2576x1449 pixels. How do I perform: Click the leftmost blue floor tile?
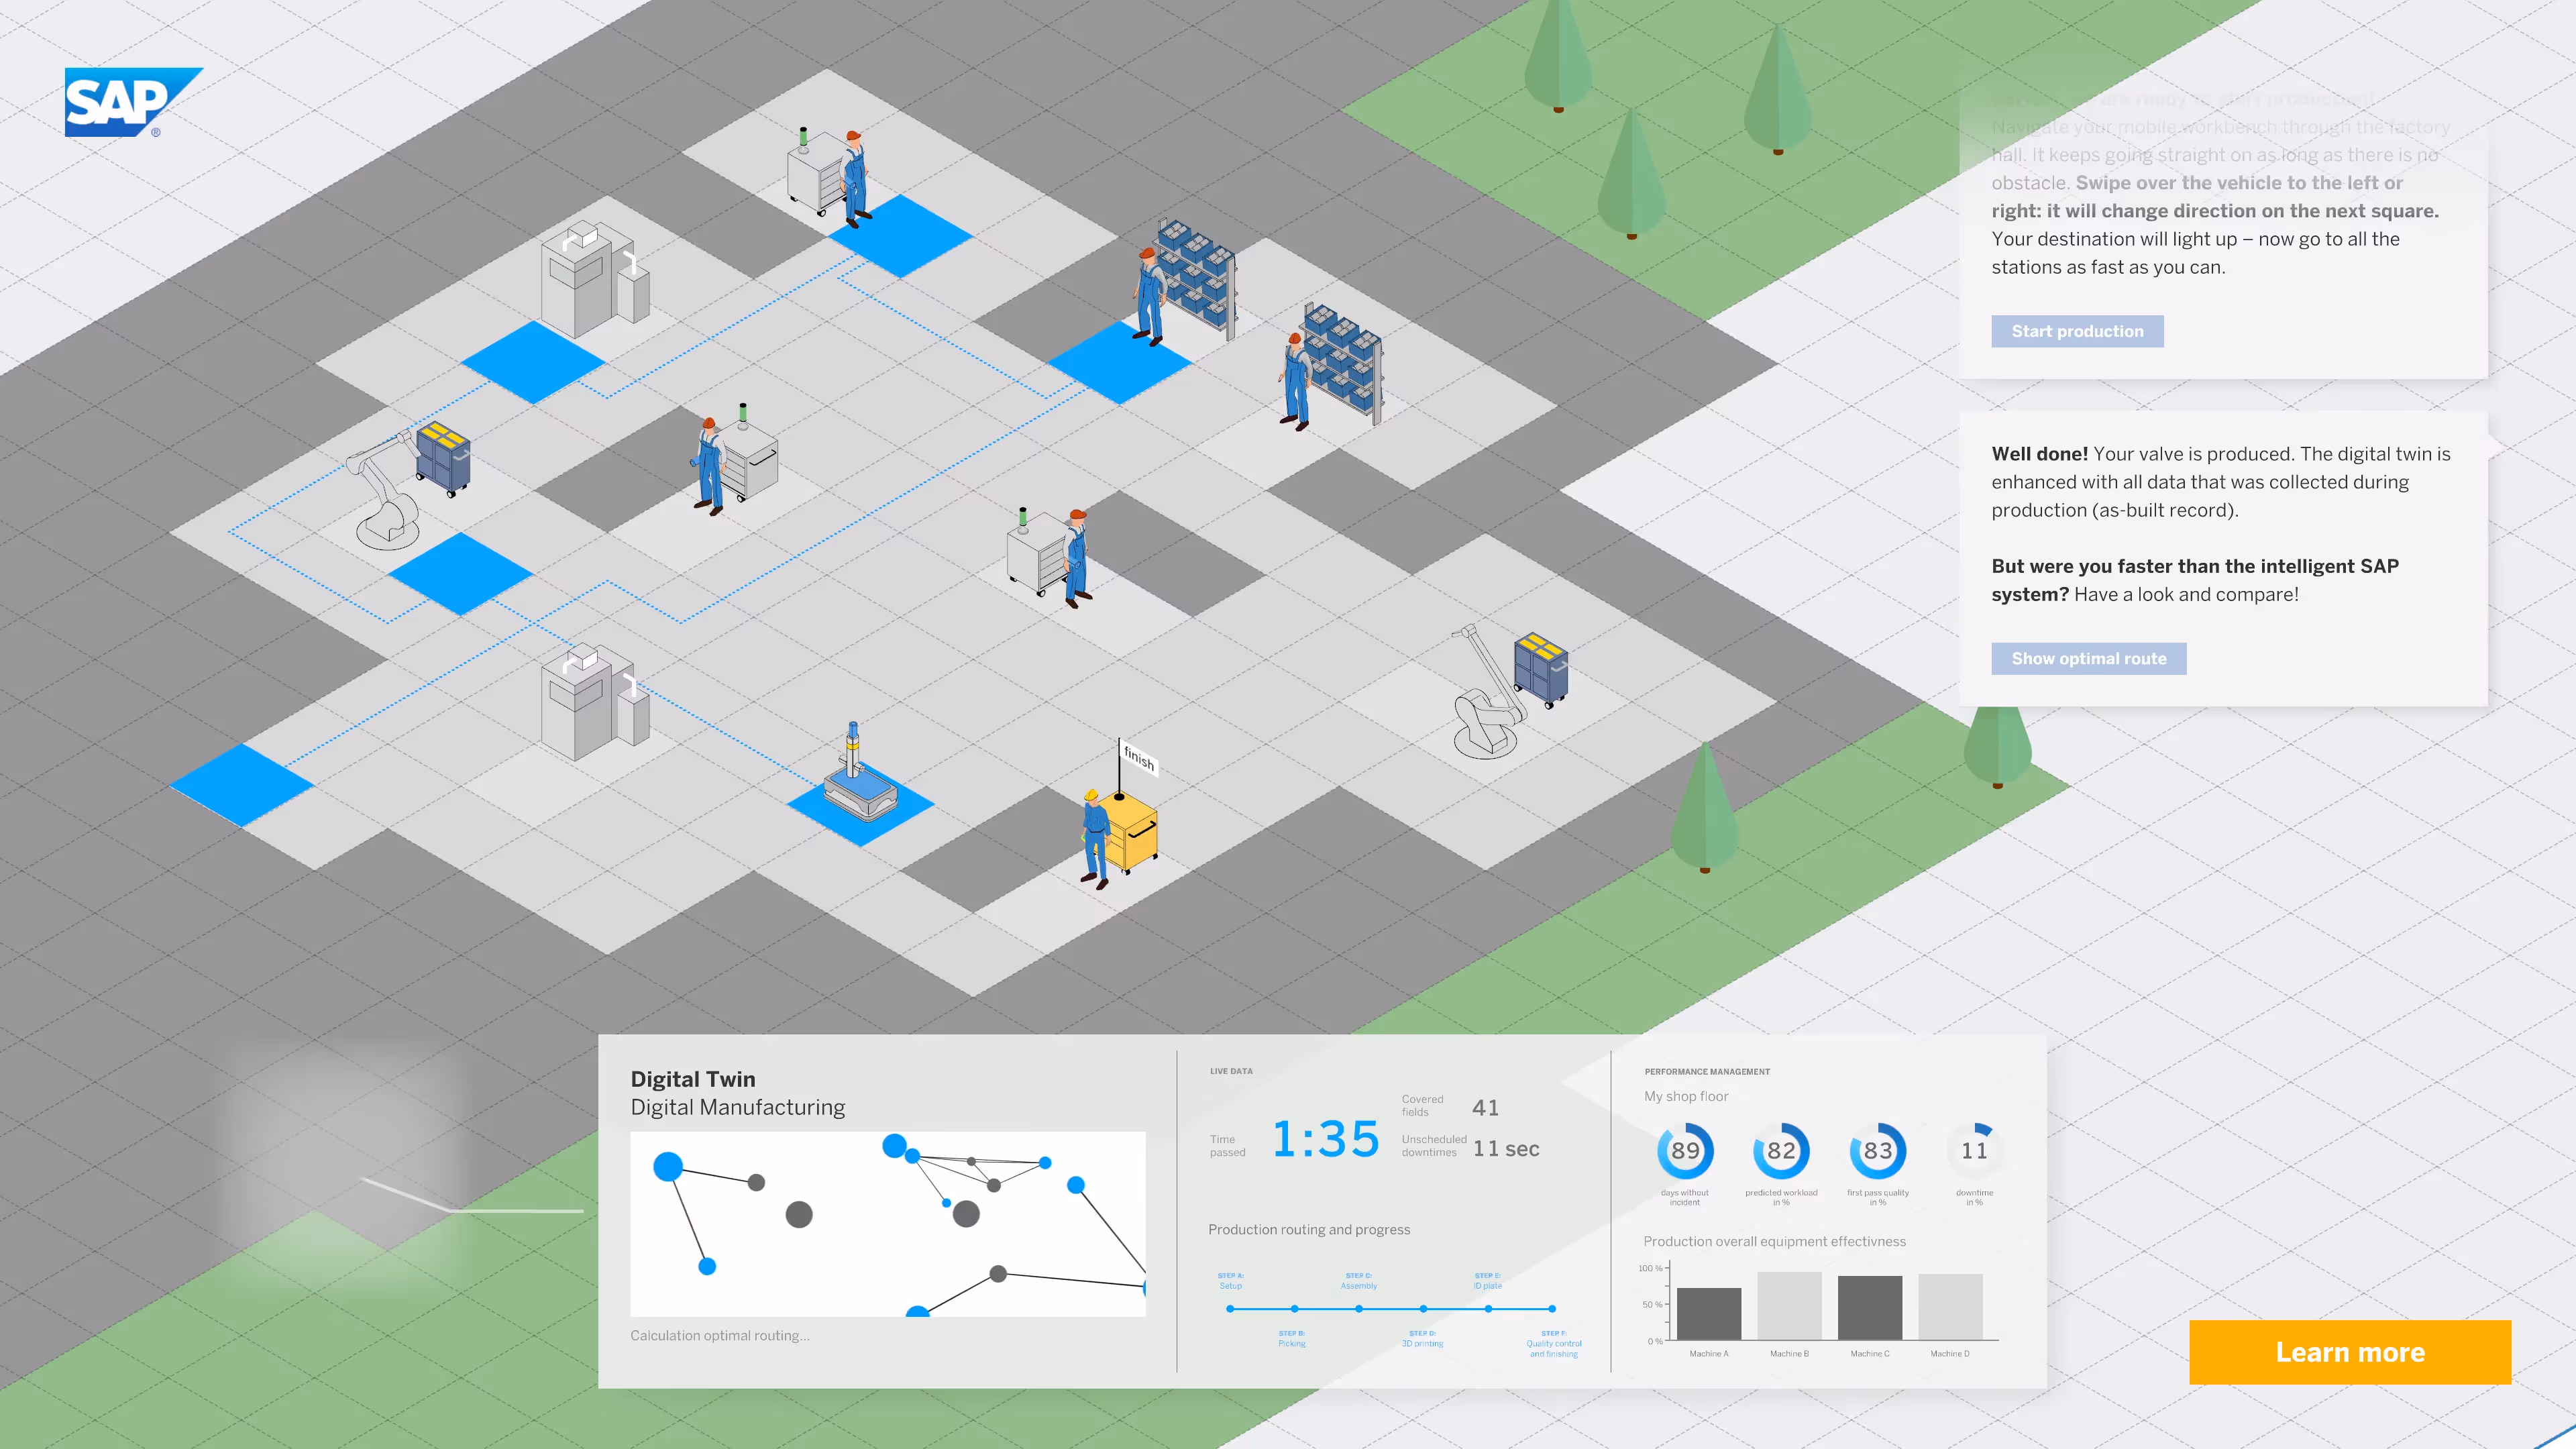tap(241, 785)
